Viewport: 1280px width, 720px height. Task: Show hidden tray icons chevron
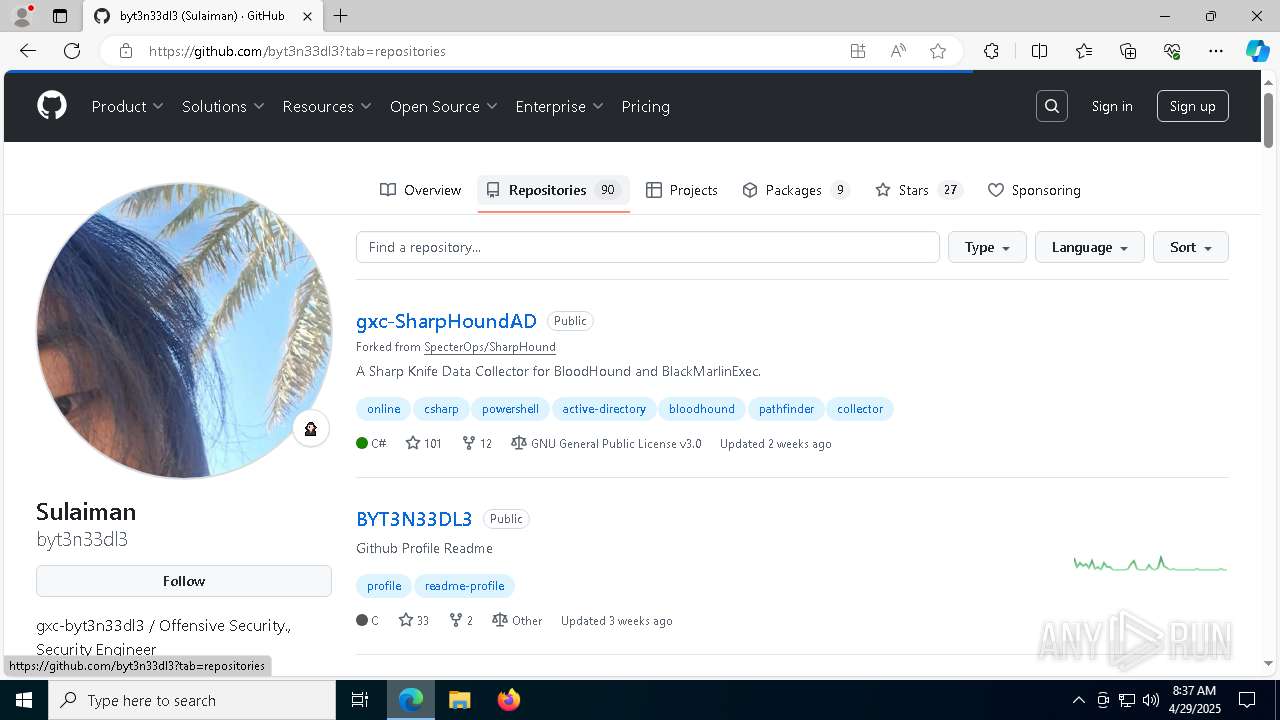coord(1078,700)
